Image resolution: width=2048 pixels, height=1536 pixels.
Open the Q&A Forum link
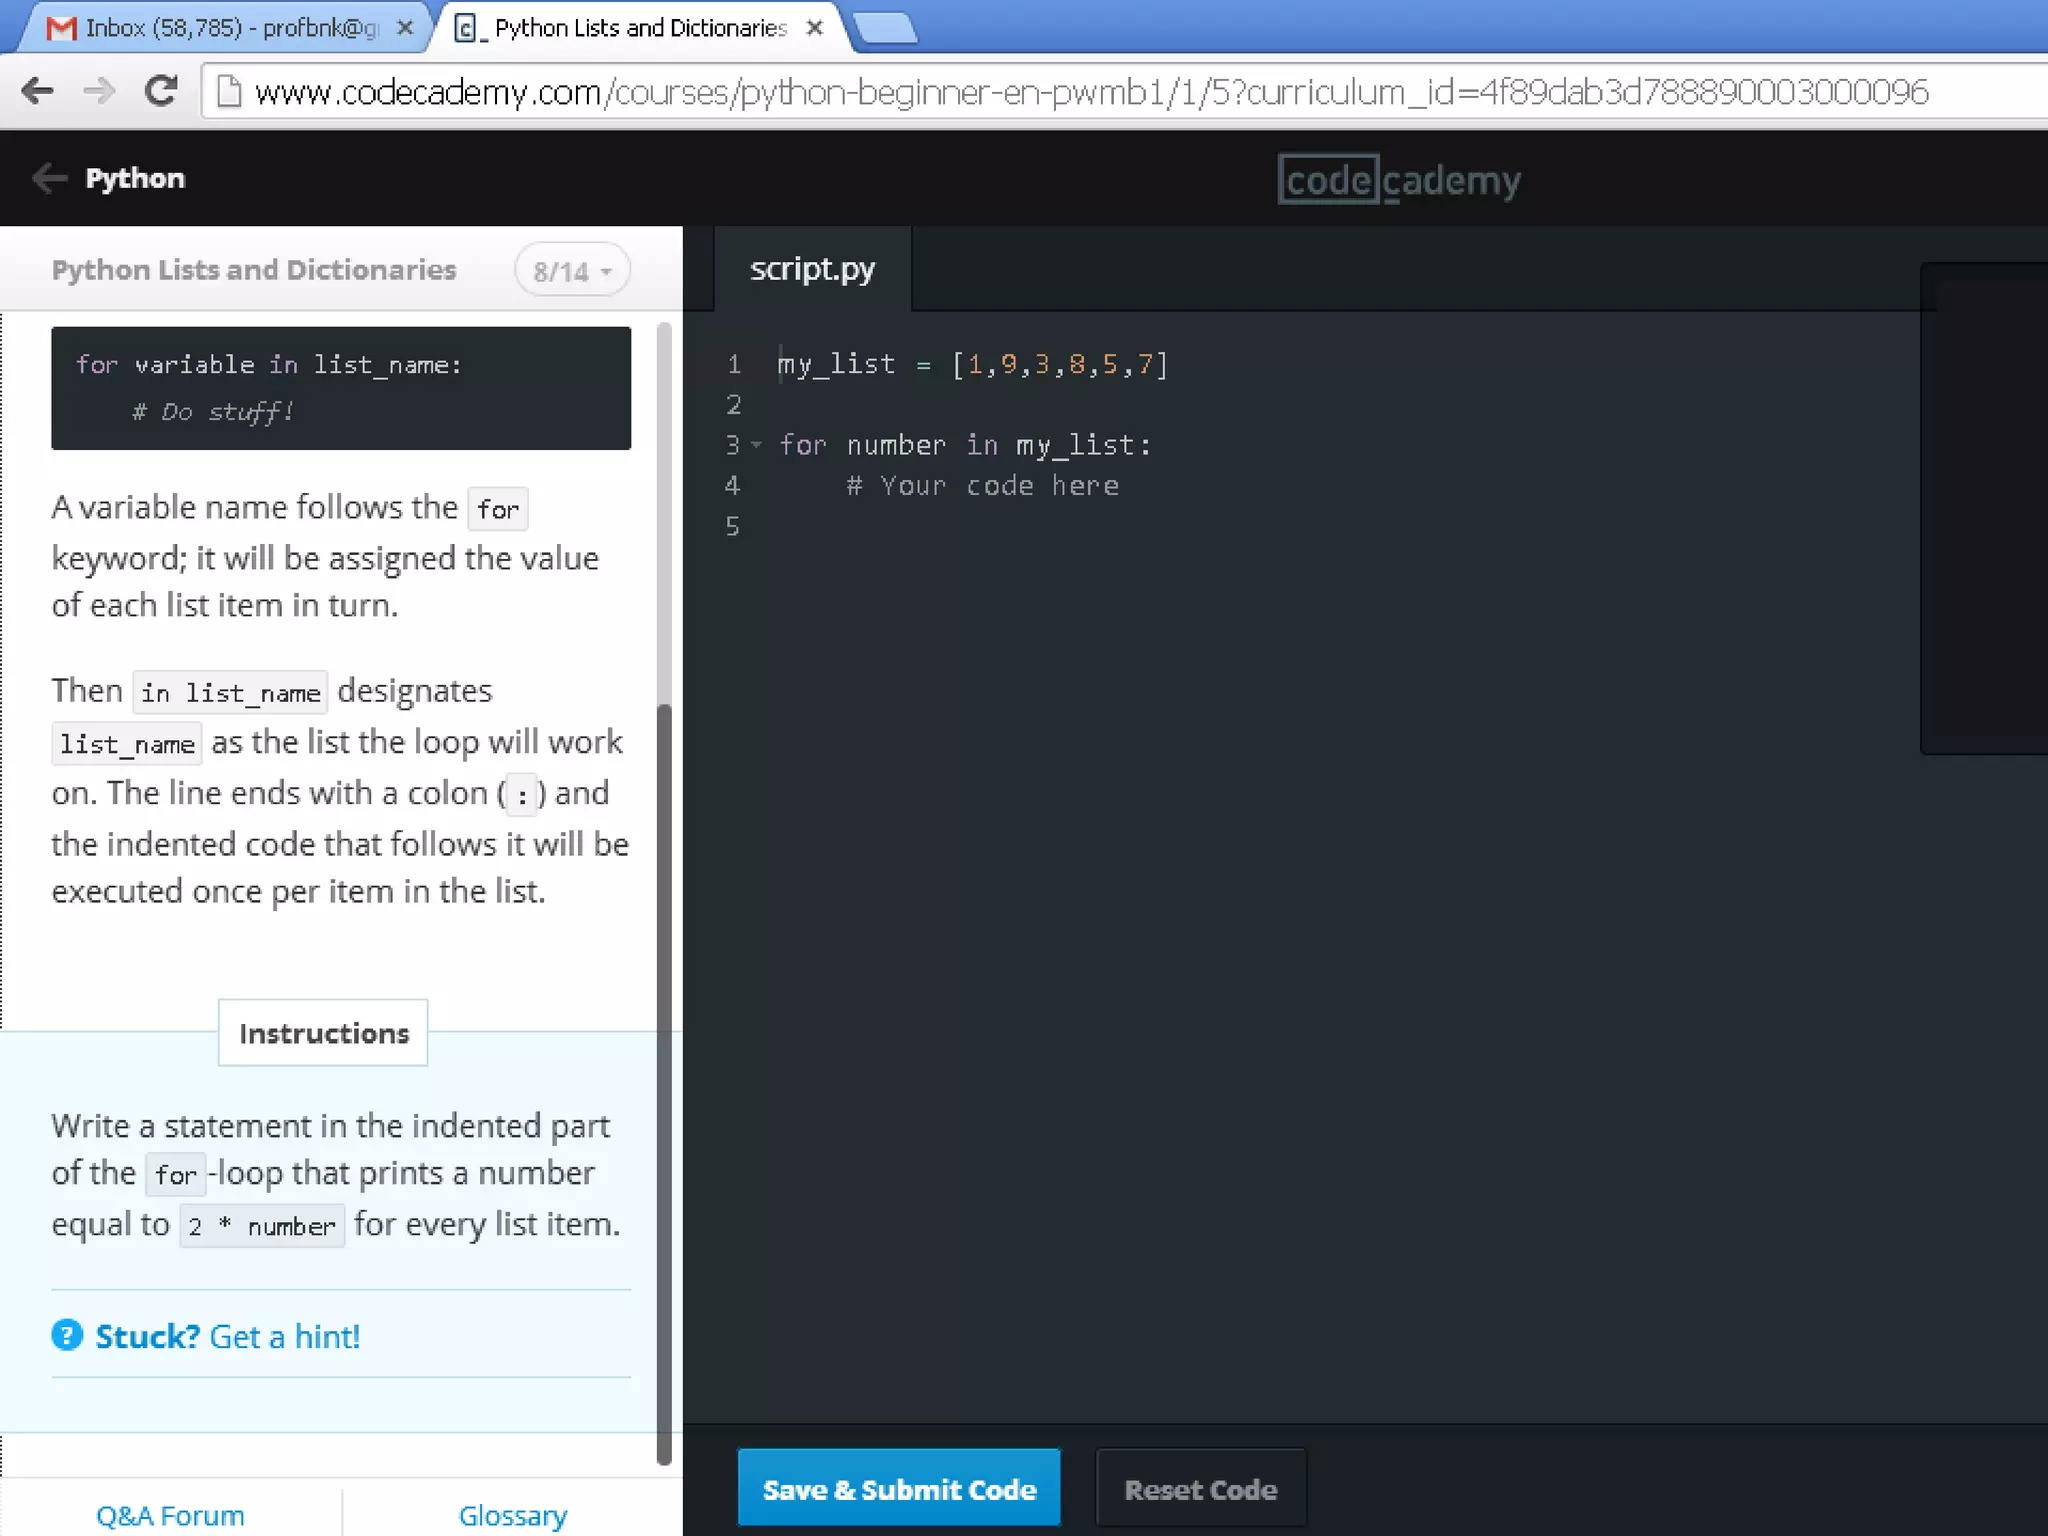pos(170,1514)
